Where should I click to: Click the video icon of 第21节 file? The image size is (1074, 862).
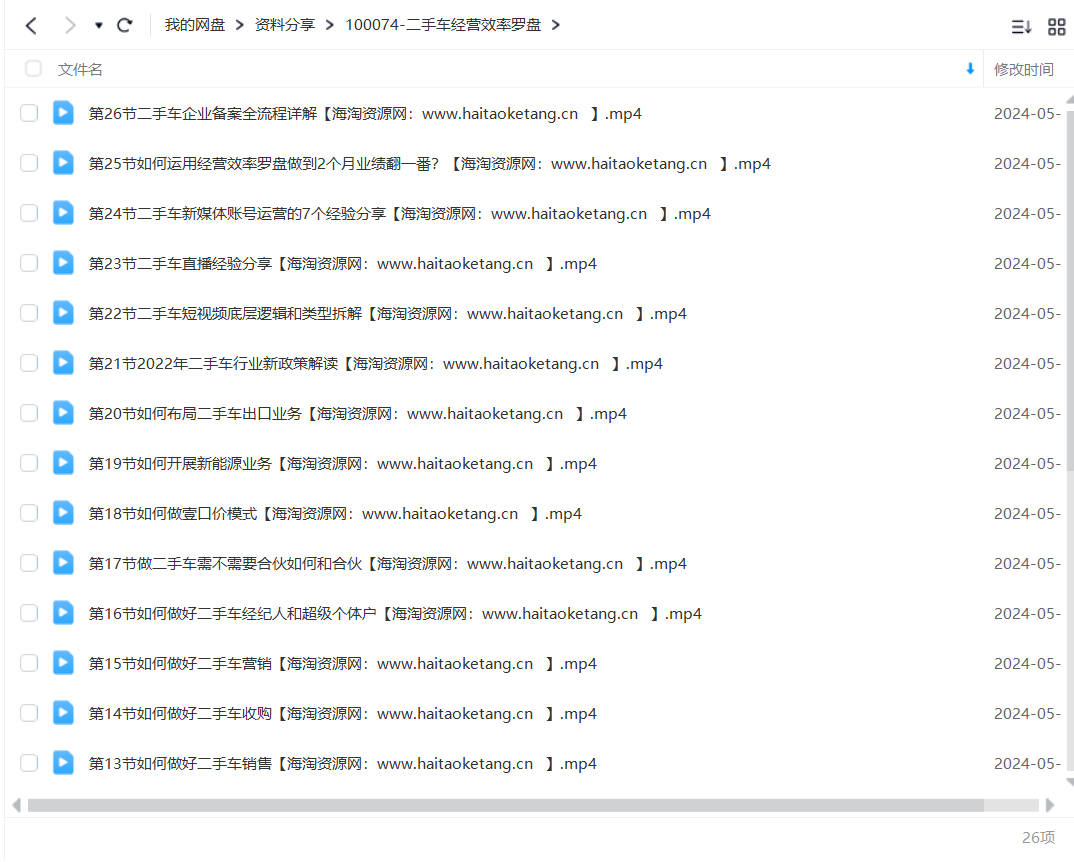(63, 362)
